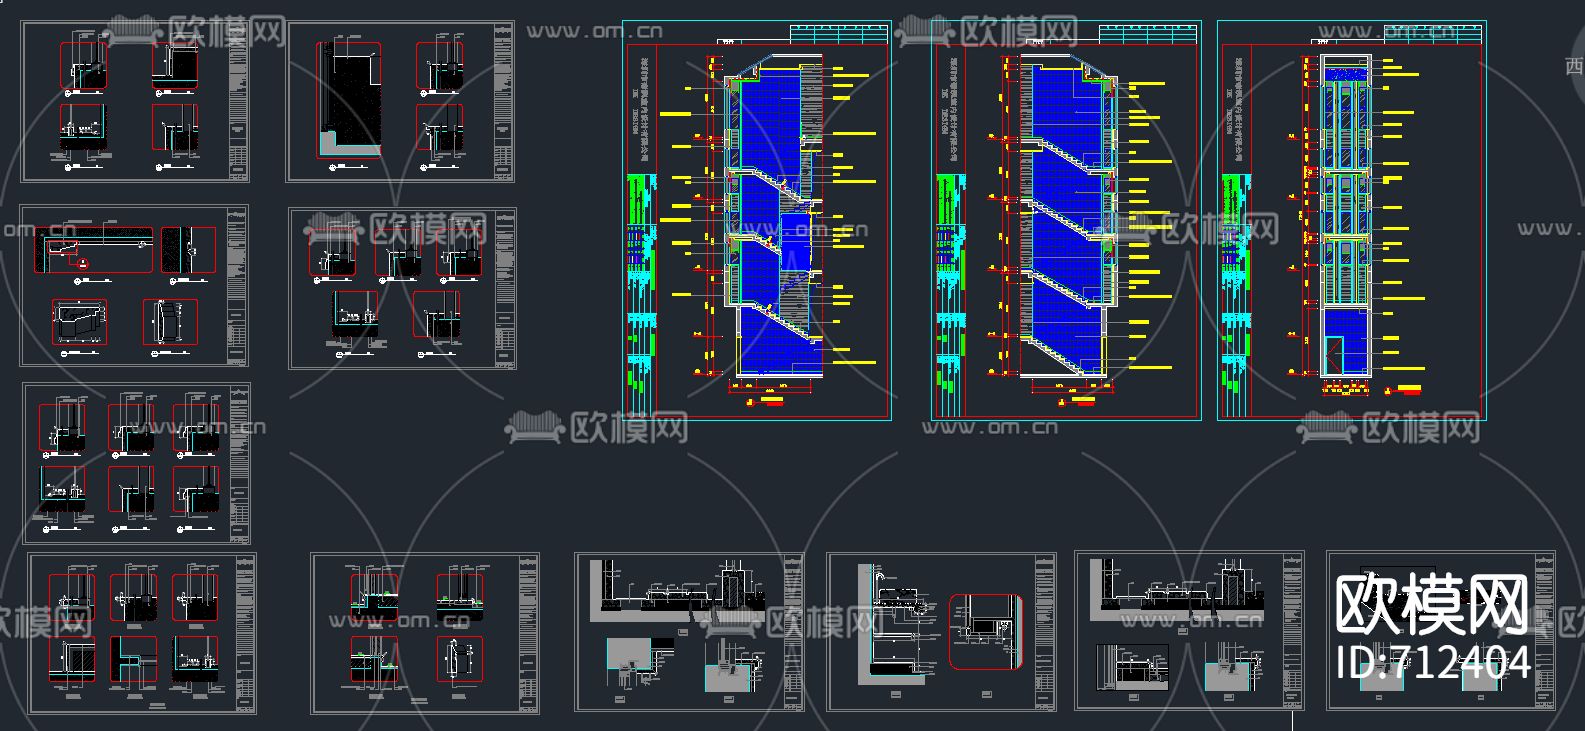This screenshot has width=1585, height=731.
Task: Click the ViewCube 西 (West) label
Action: 1574,66
